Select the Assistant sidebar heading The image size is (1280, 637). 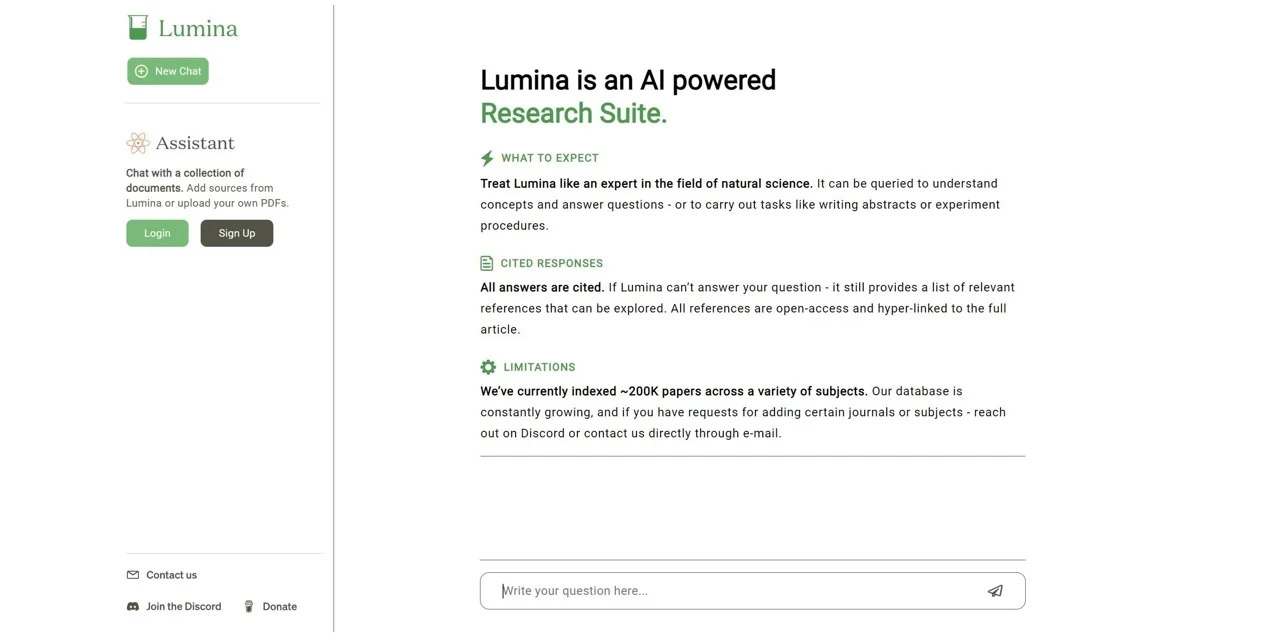coord(195,143)
